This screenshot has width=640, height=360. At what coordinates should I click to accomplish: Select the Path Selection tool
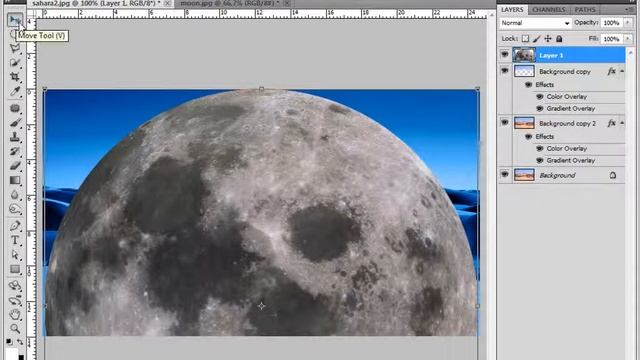[x=15, y=255]
